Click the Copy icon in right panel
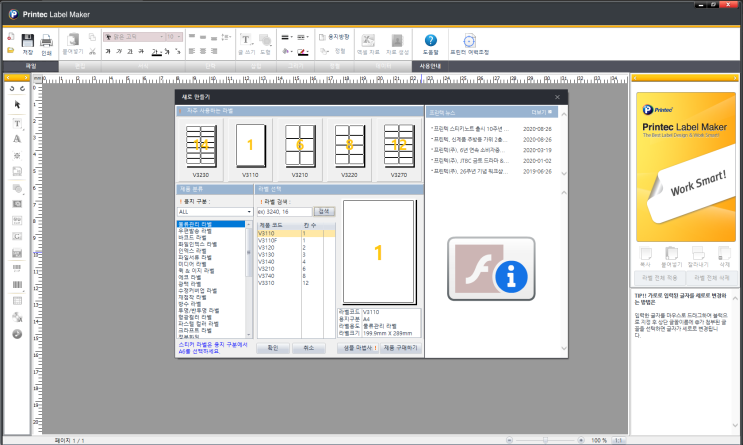 tap(645, 254)
